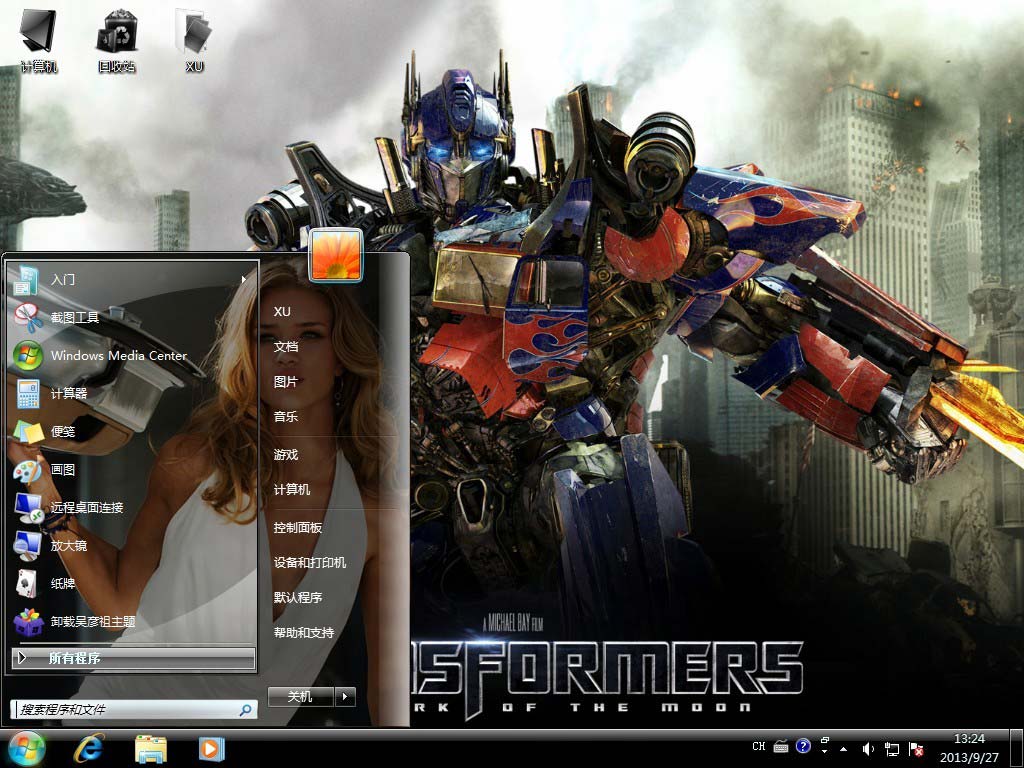Open 远程桌面连接 remote desktop
Image resolution: width=1024 pixels, height=768 pixels.
point(87,507)
